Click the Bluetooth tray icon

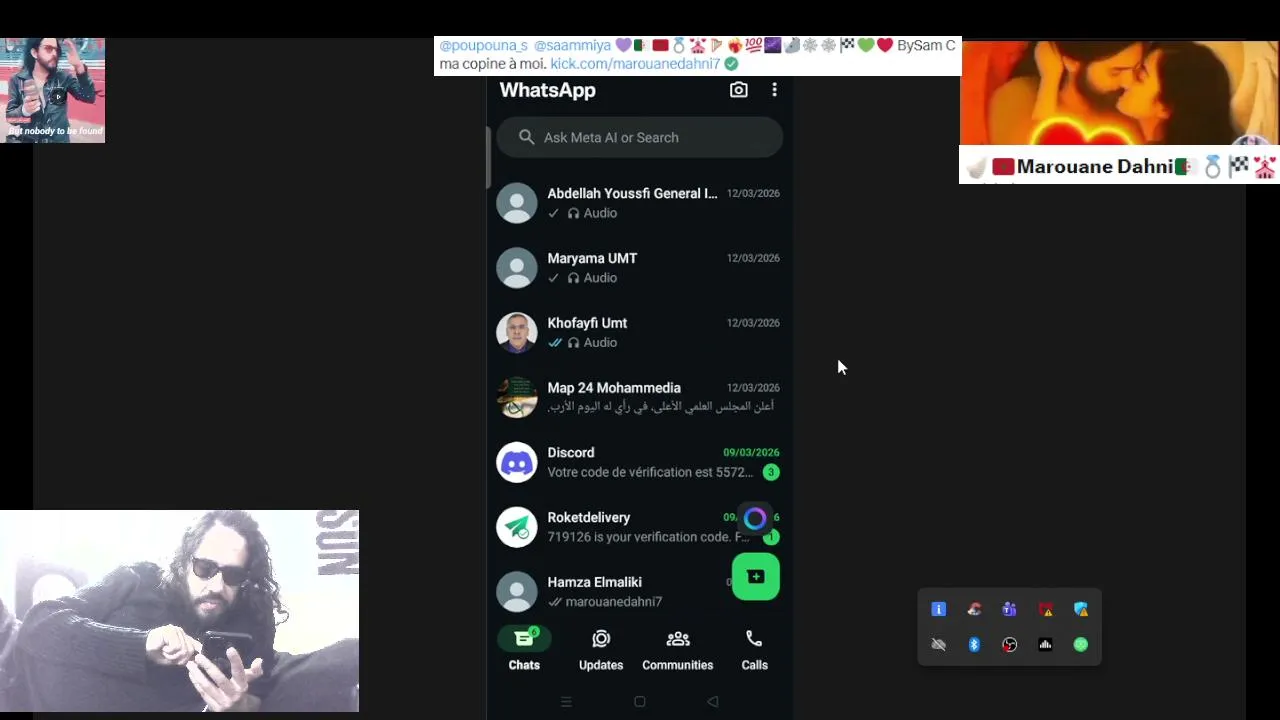pyautogui.click(x=974, y=645)
